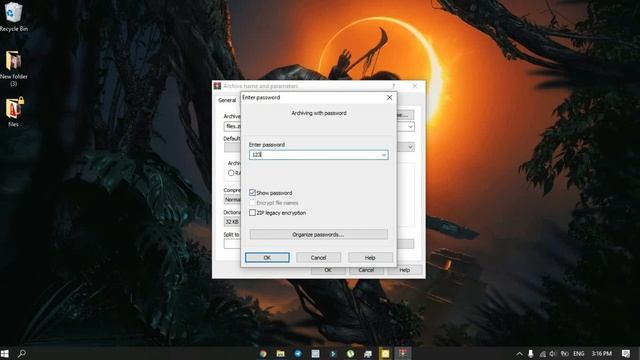Click Cancel in the Archive name and parameters window
The height and width of the screenshot is (360, 640).
click(366, 270)
